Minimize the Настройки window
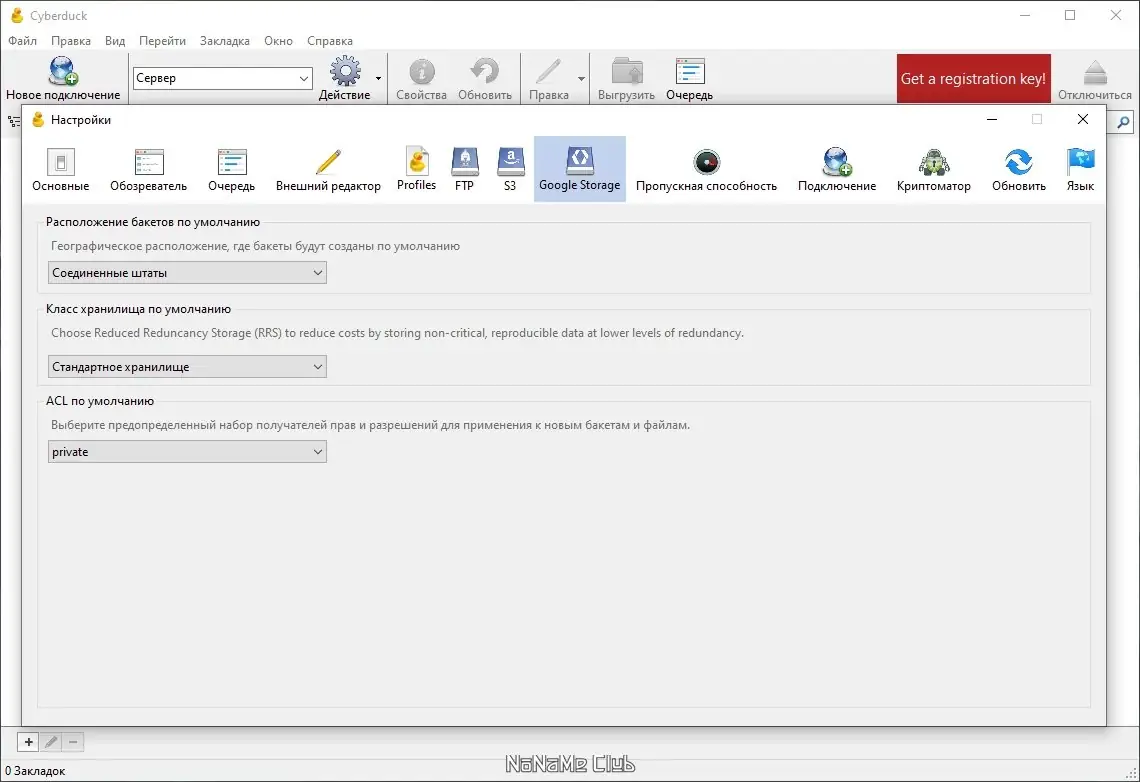Screen dimensions: 1140x782 (992, 119)
